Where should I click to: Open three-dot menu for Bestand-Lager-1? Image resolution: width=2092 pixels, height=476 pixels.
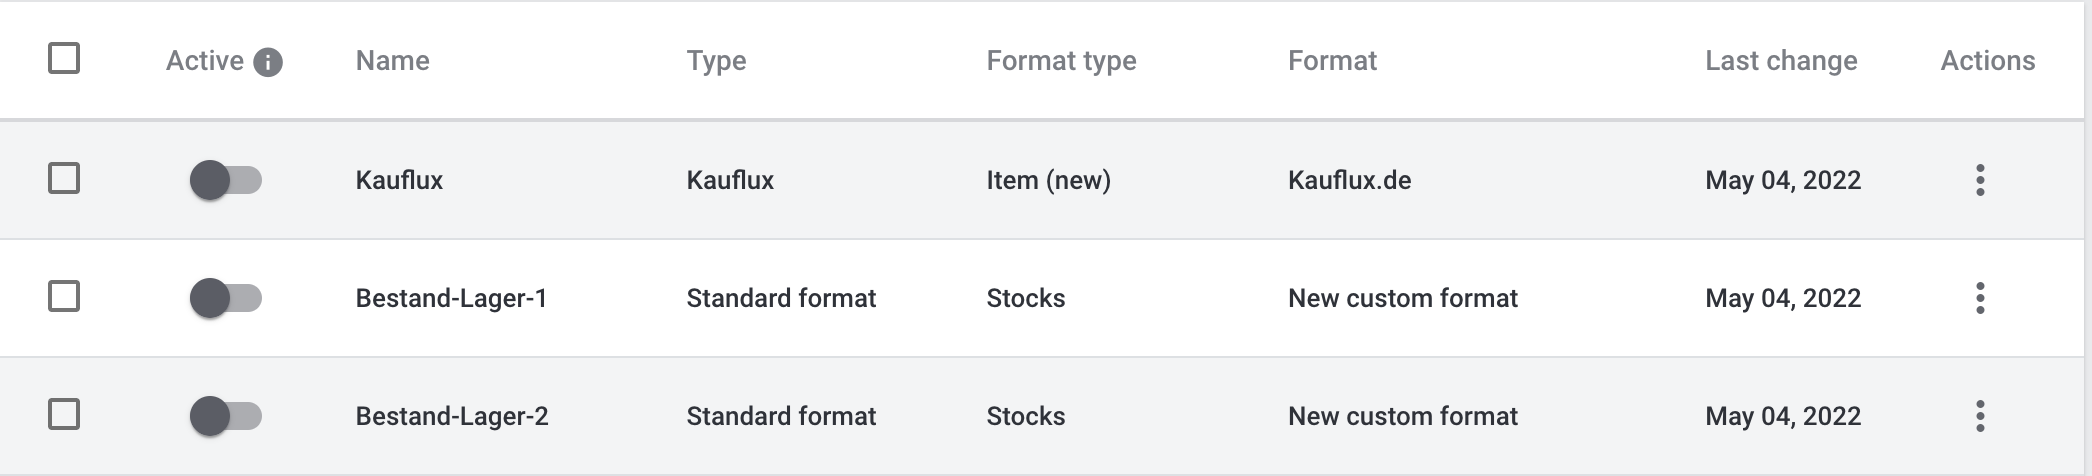click(x=1980, y=298)
